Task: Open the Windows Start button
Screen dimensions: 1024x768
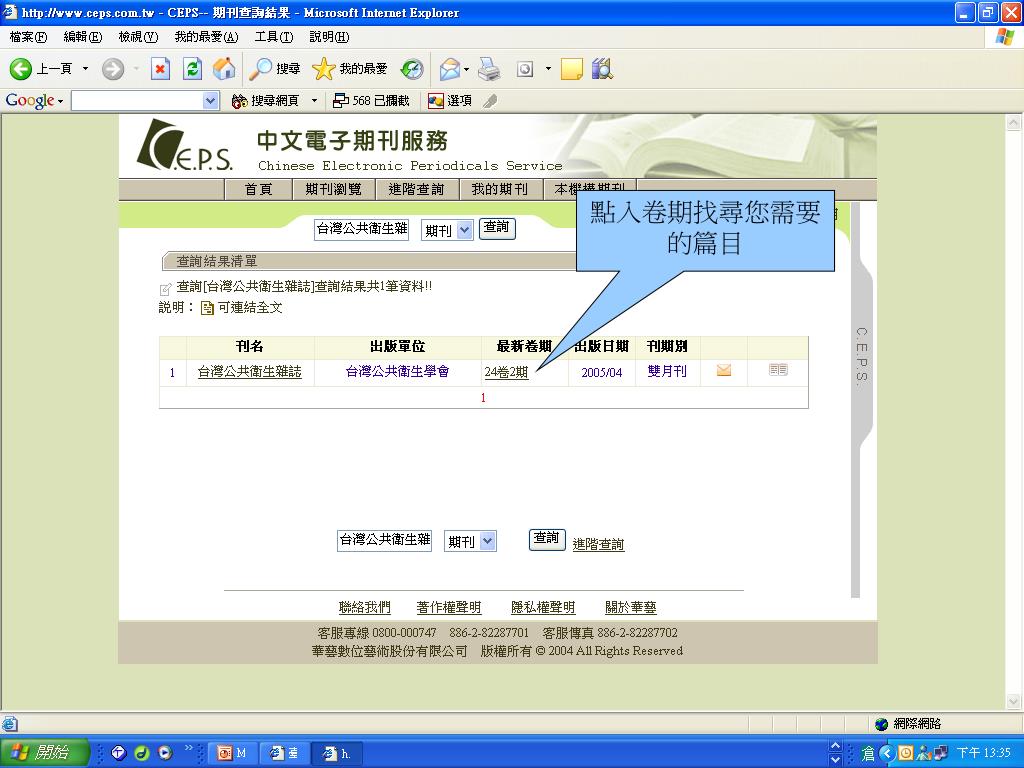Action: tap(44, 752)
